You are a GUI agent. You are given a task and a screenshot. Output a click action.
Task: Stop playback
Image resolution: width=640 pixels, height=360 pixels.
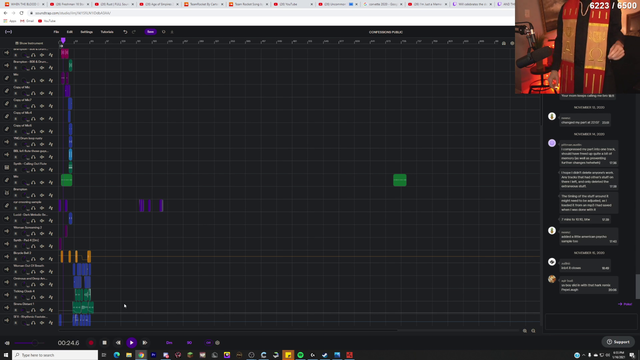coord(104,343)
